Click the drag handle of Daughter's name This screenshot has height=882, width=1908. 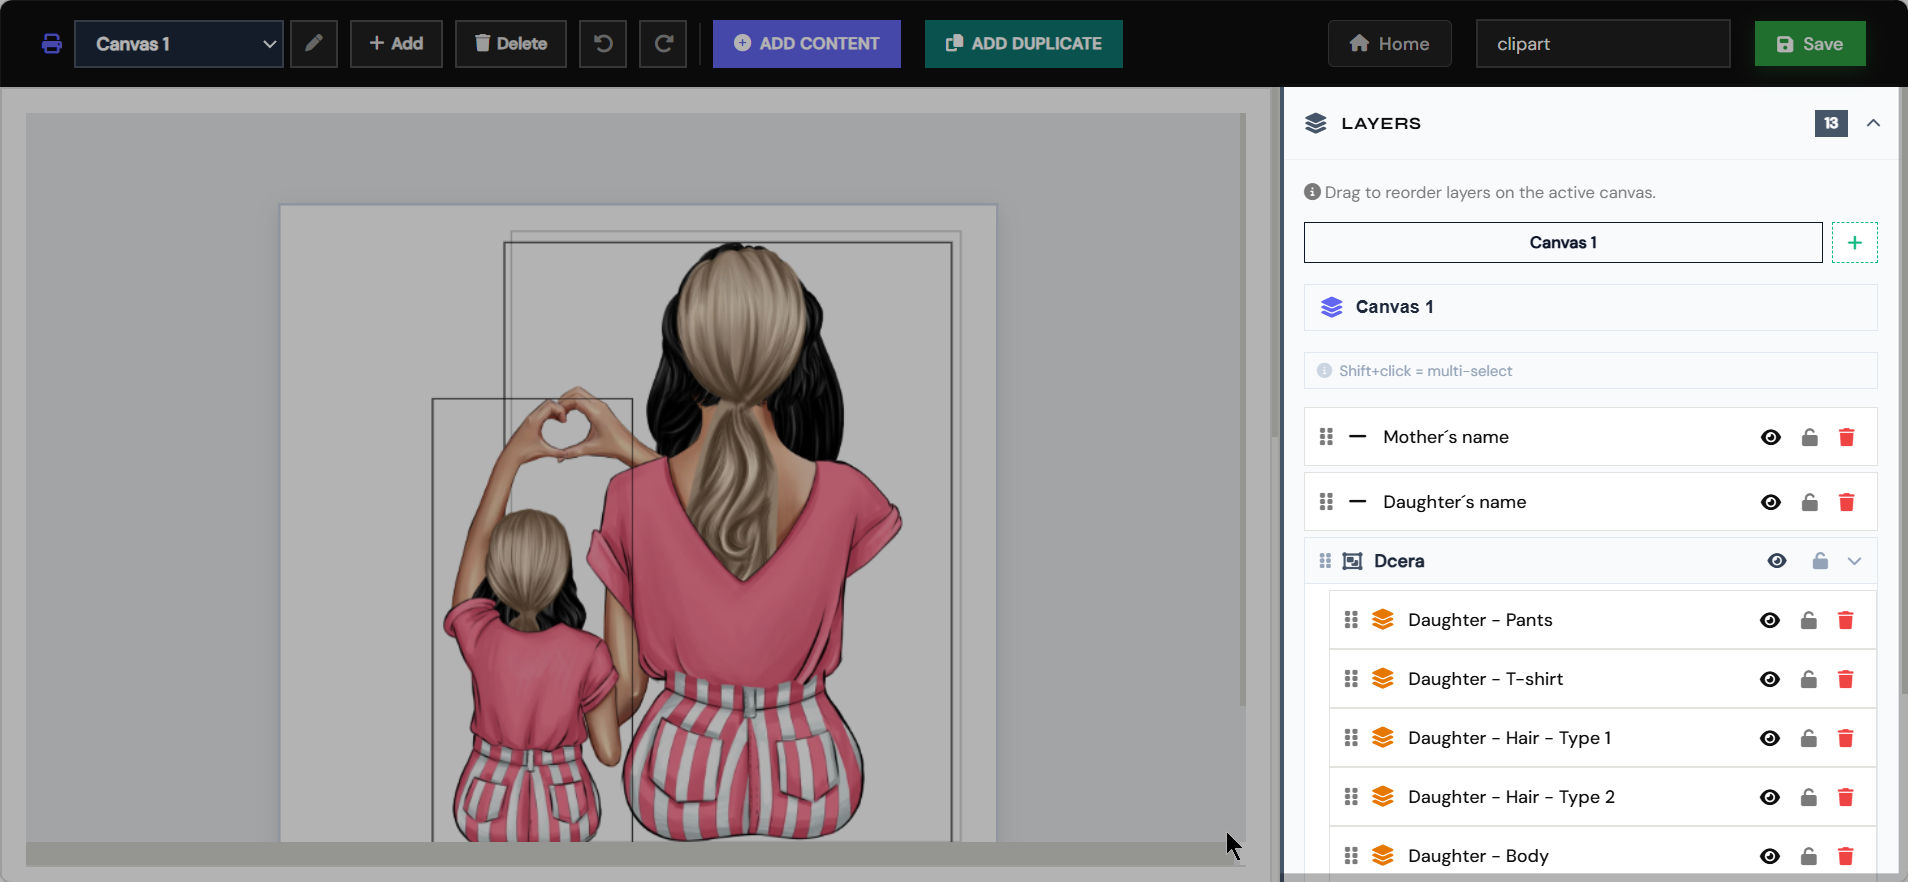[1326, 502]
